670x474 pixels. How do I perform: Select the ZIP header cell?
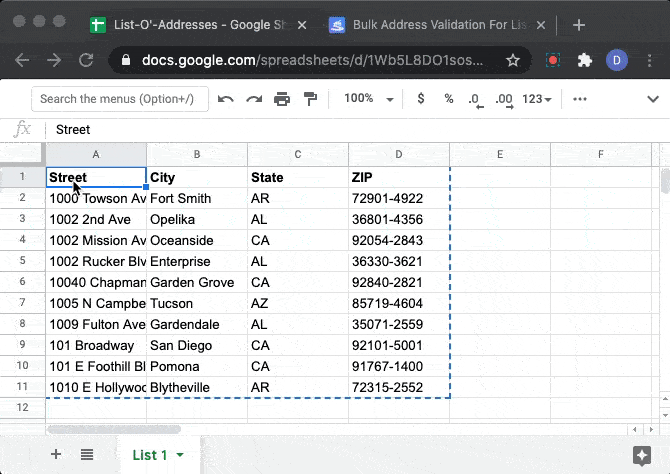[399, 178]
